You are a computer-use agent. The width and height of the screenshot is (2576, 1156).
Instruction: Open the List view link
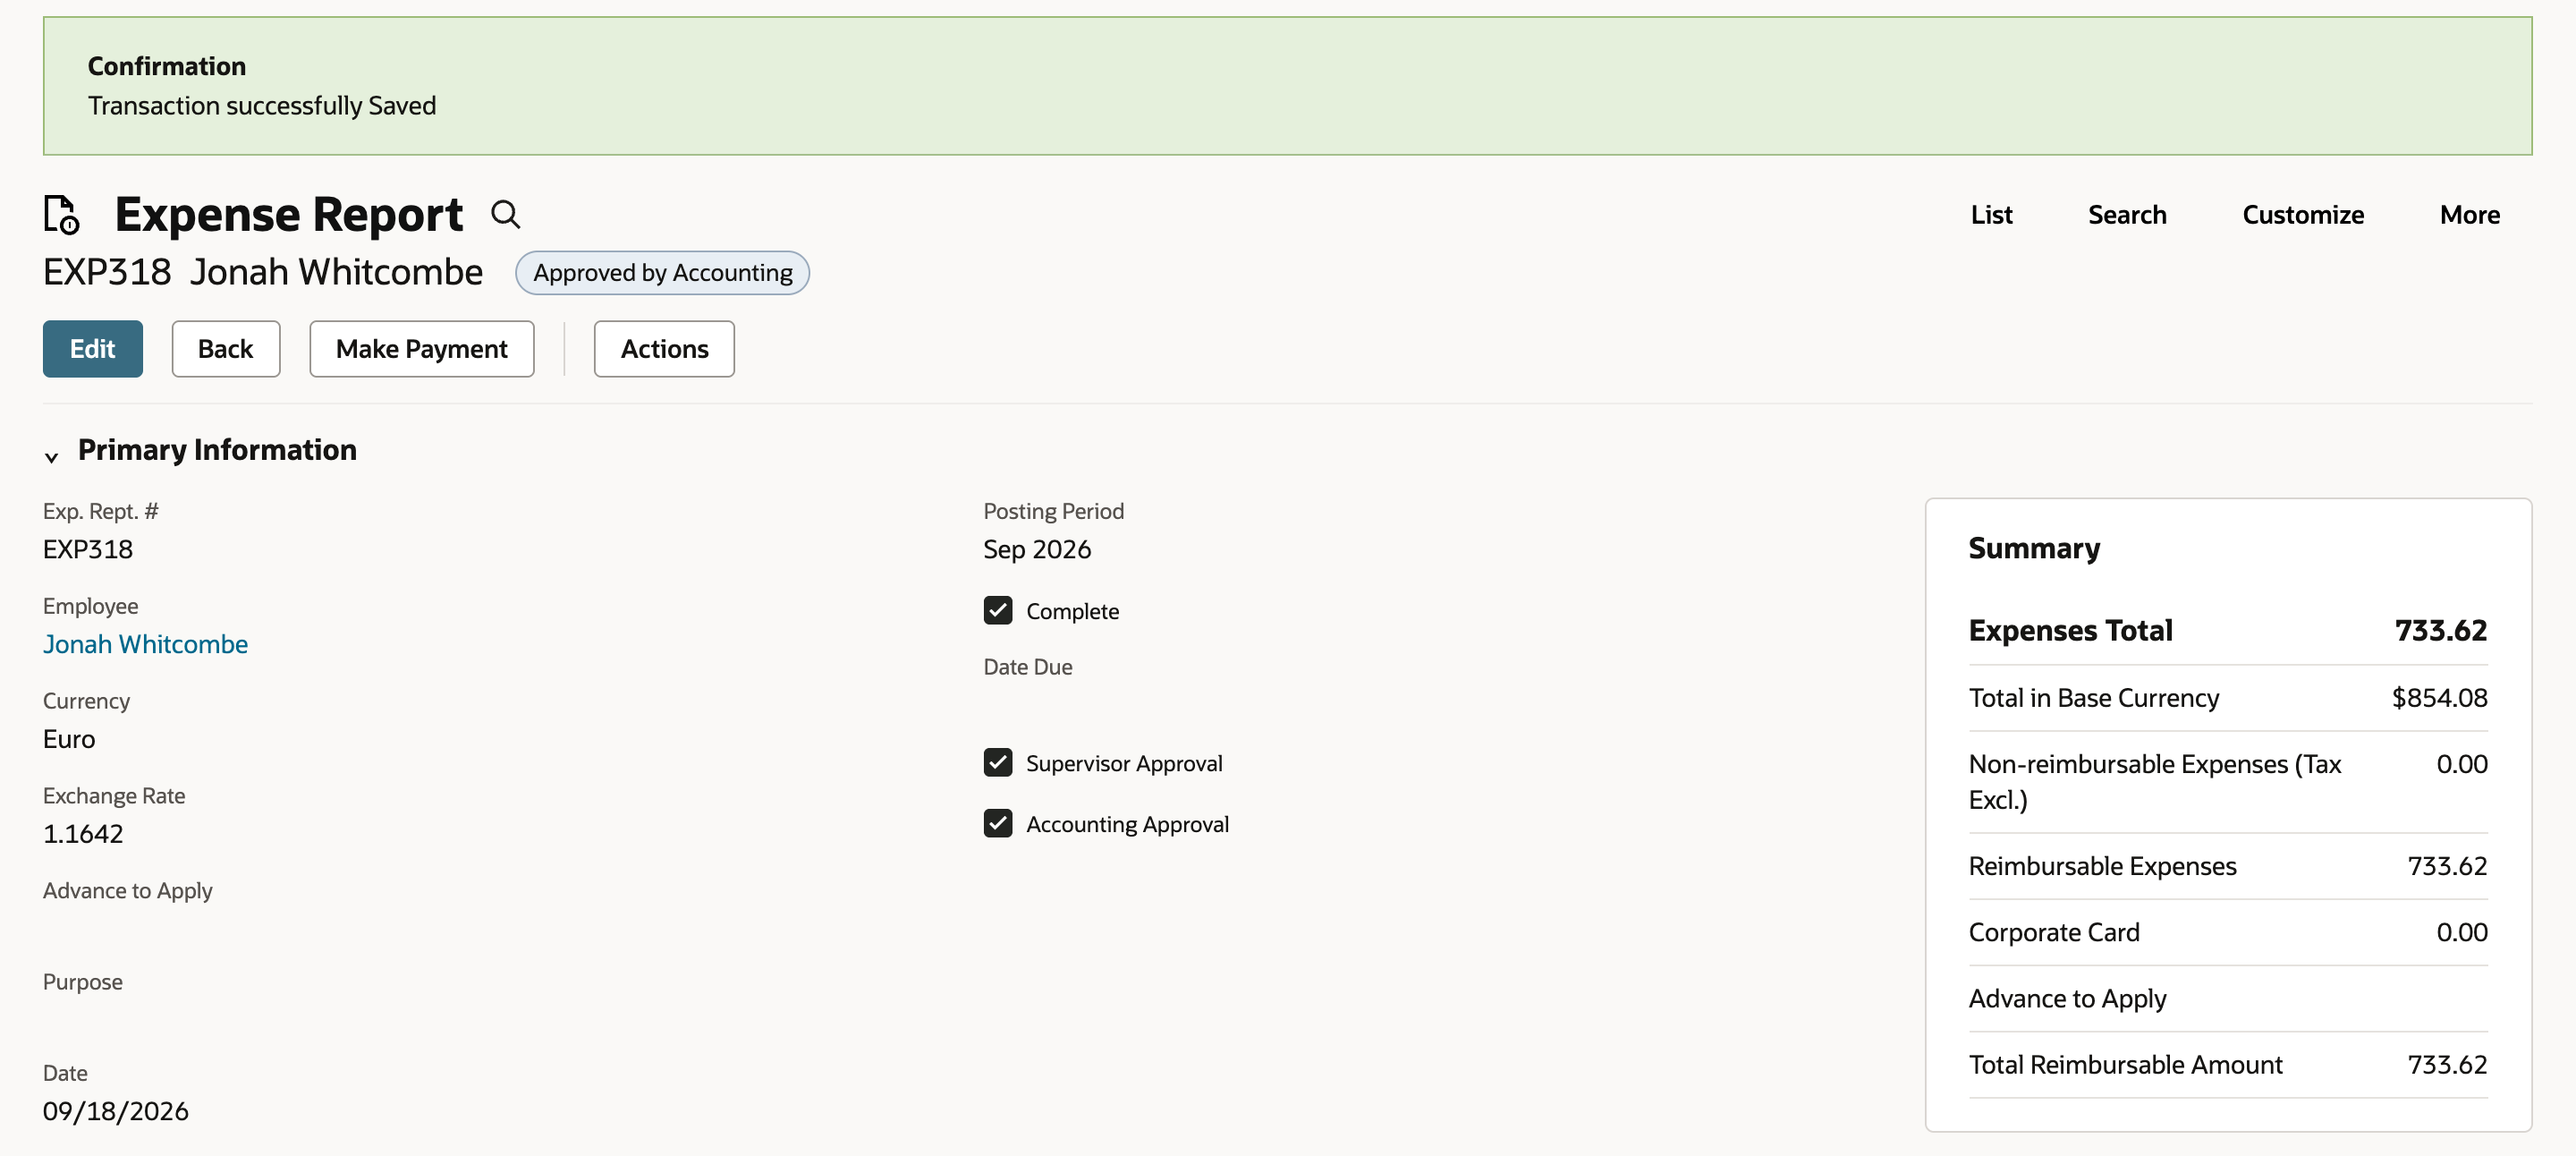tap(1991, 214)
